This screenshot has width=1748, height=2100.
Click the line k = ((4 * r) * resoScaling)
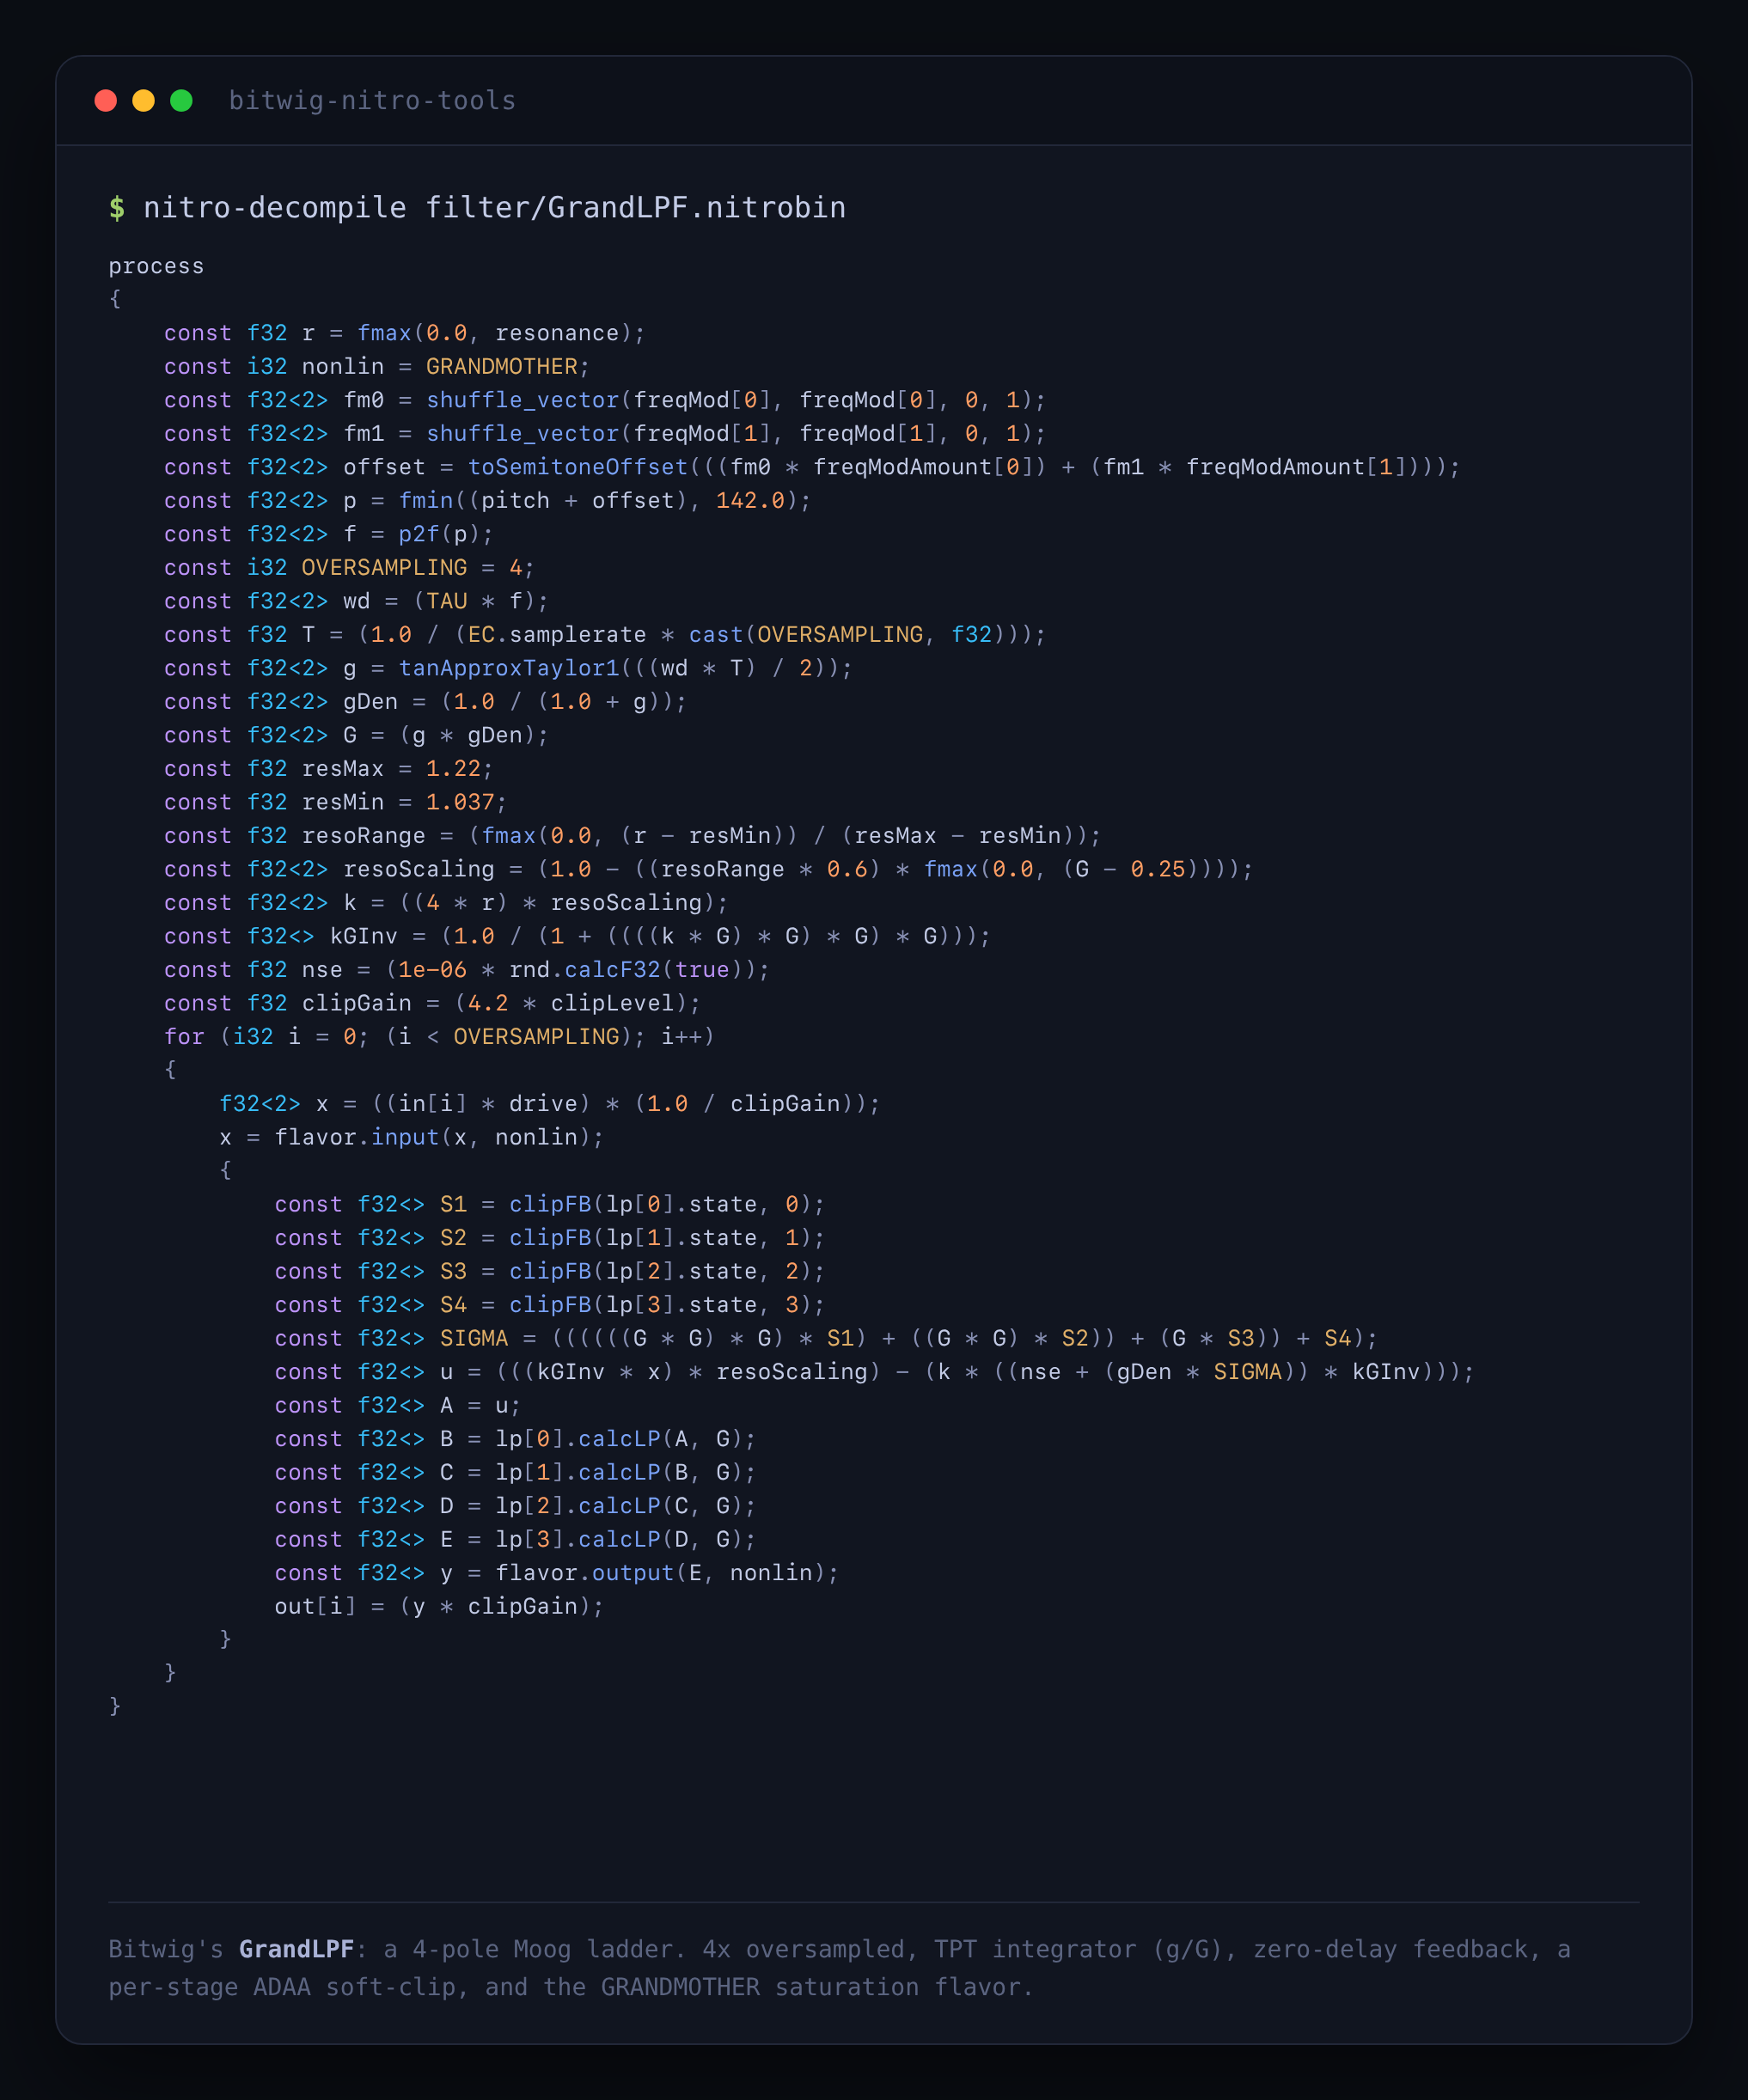(x=446, y=903)
